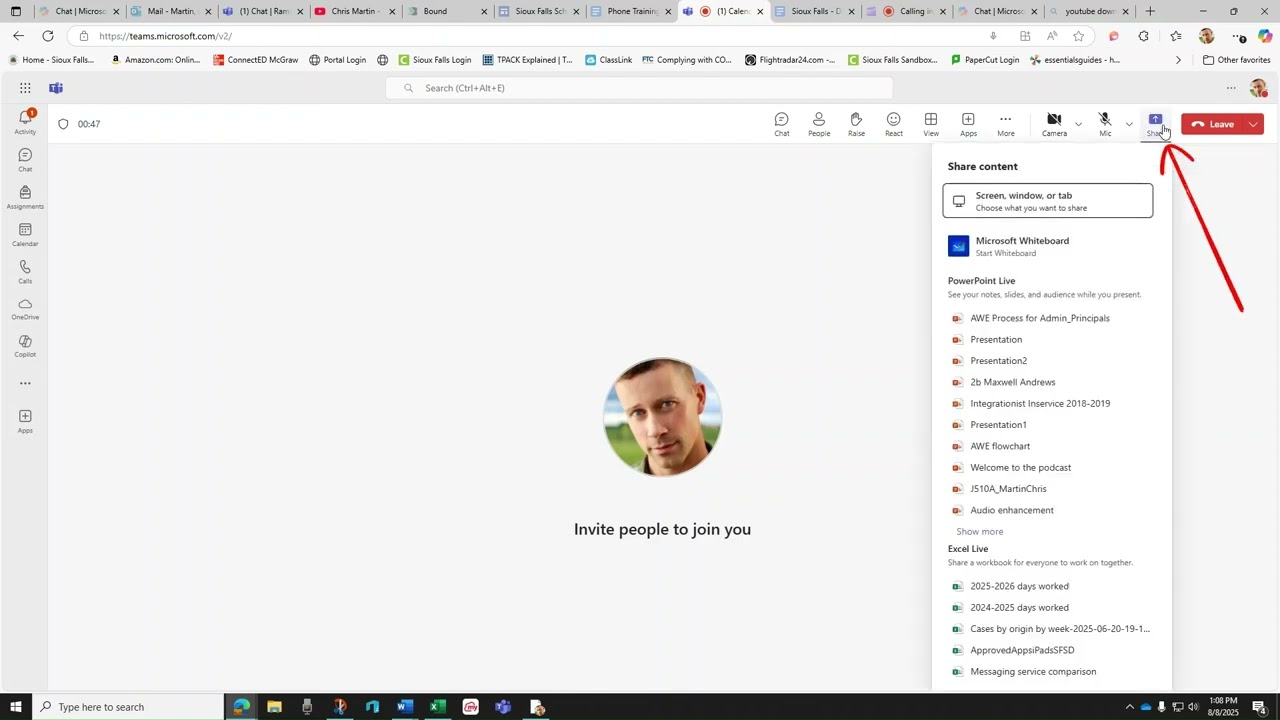Show more PowerPoint Live files

979,532
